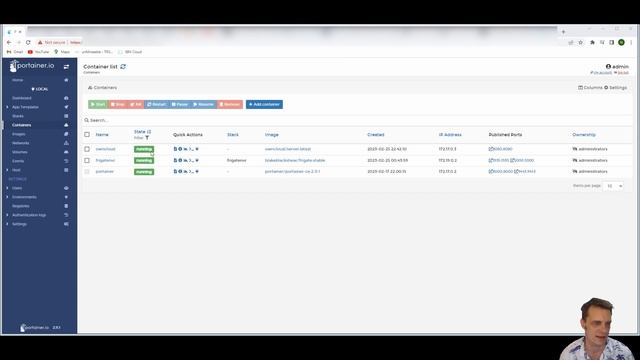The image size is (640, 360).
Task: Click the Resume button
Action: [204, 104]
